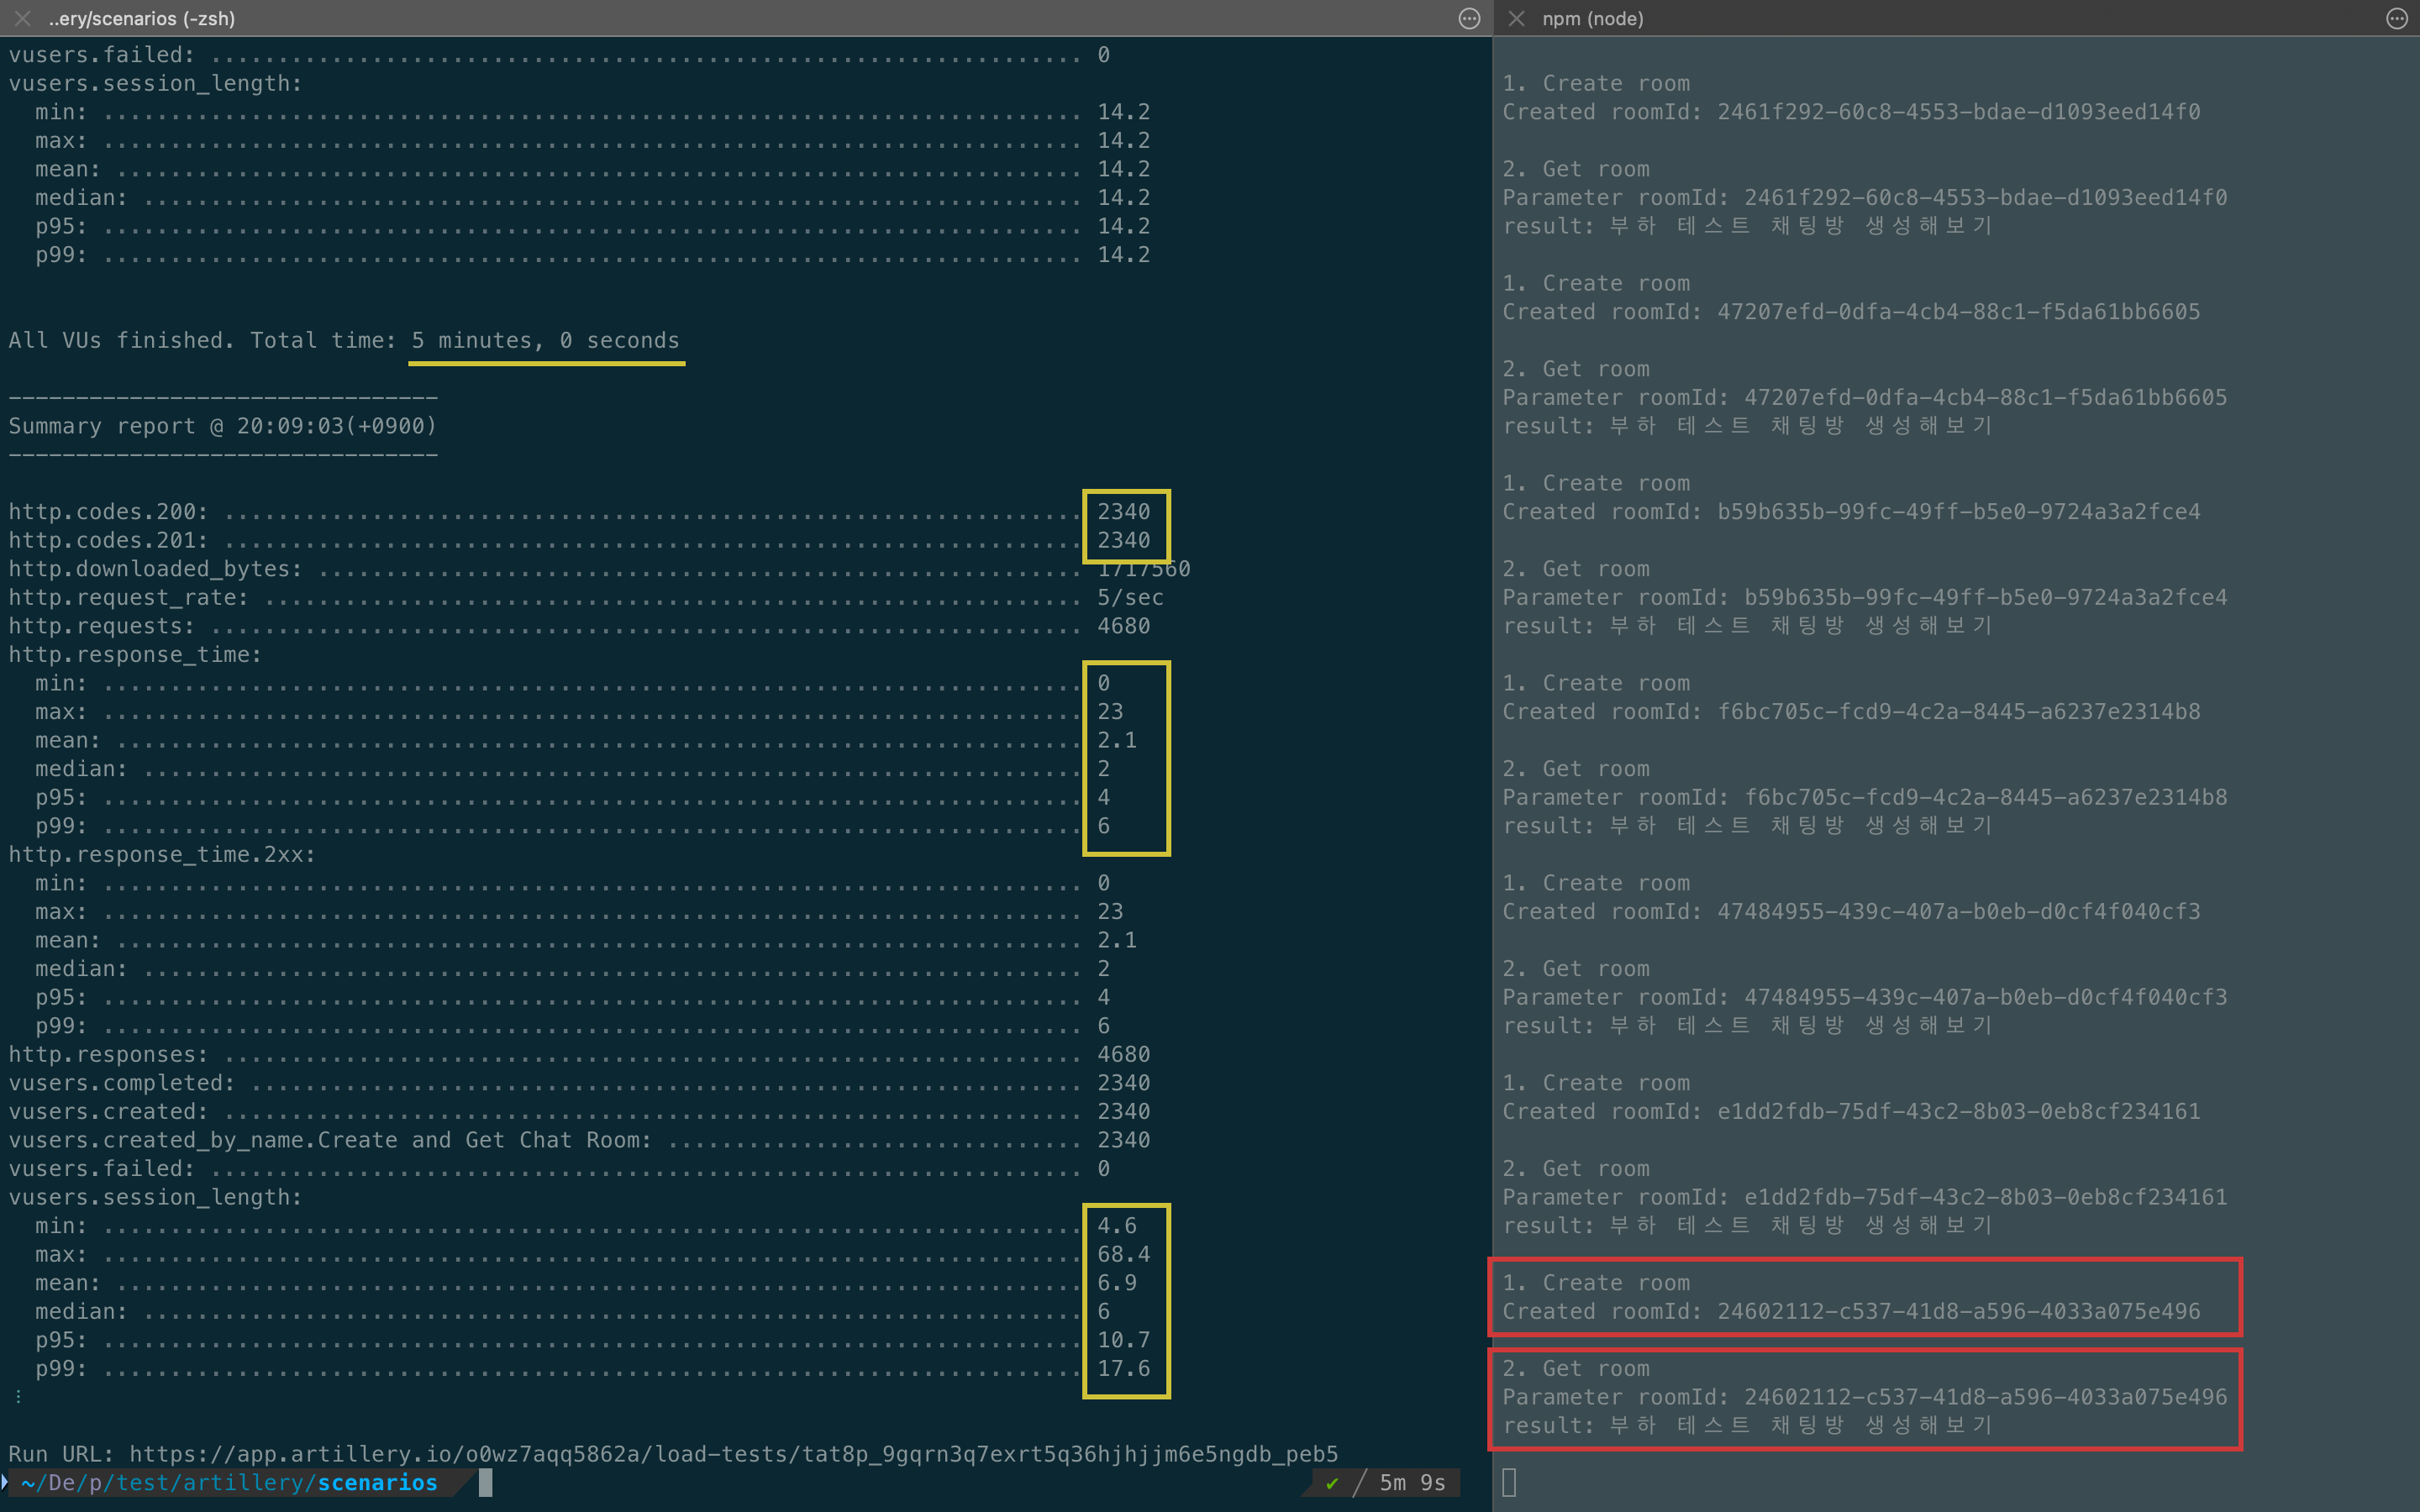Click the top vusers.failed line in zsh pane

559,55
